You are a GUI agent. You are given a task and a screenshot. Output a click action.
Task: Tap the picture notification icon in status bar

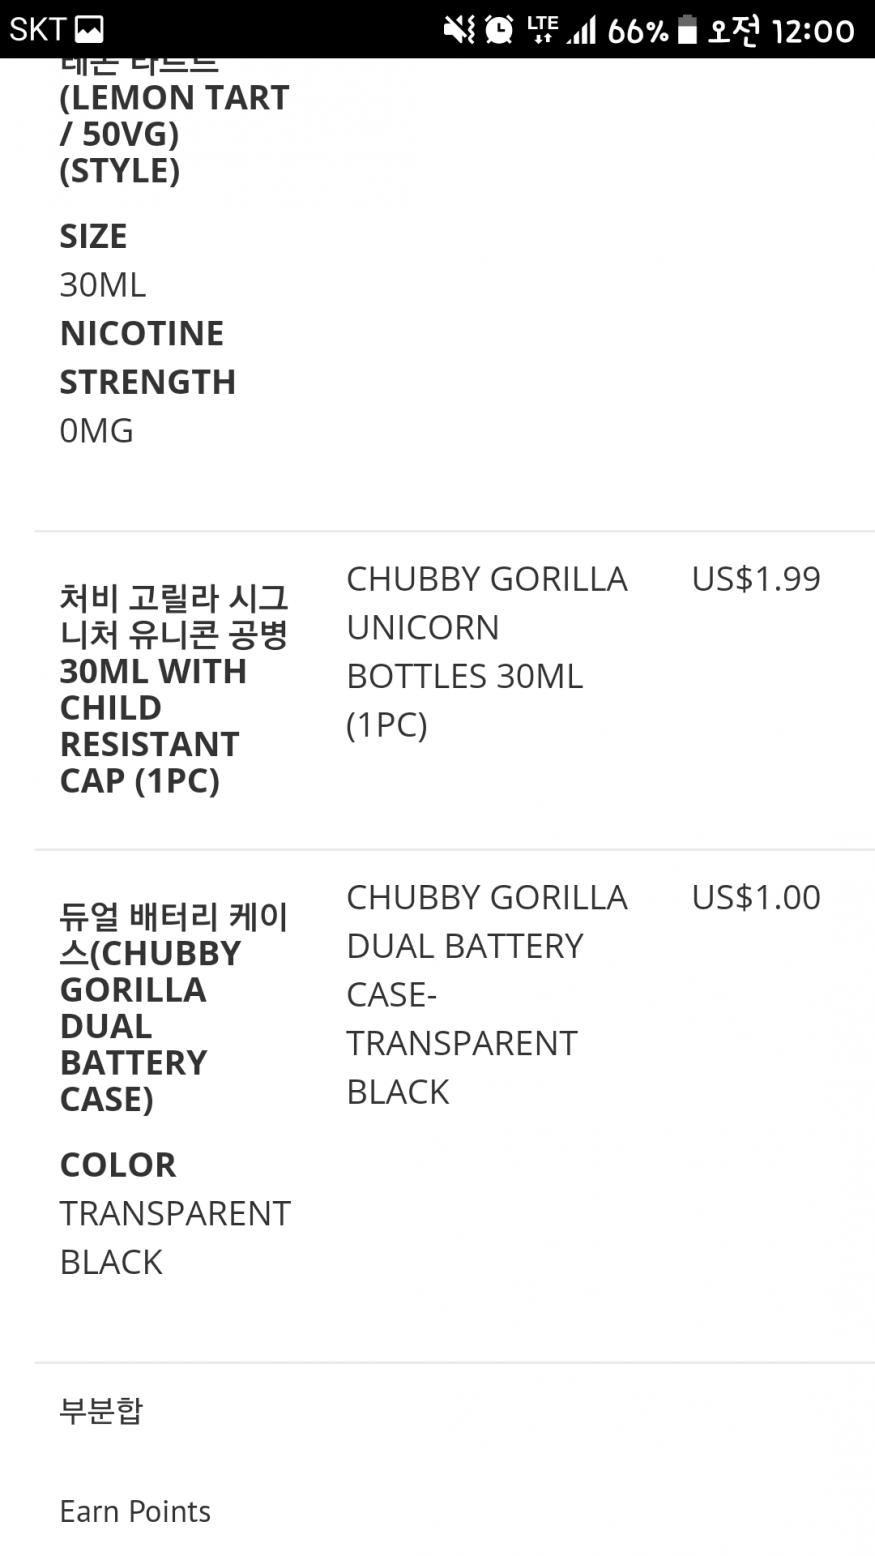tap(89, 30)
